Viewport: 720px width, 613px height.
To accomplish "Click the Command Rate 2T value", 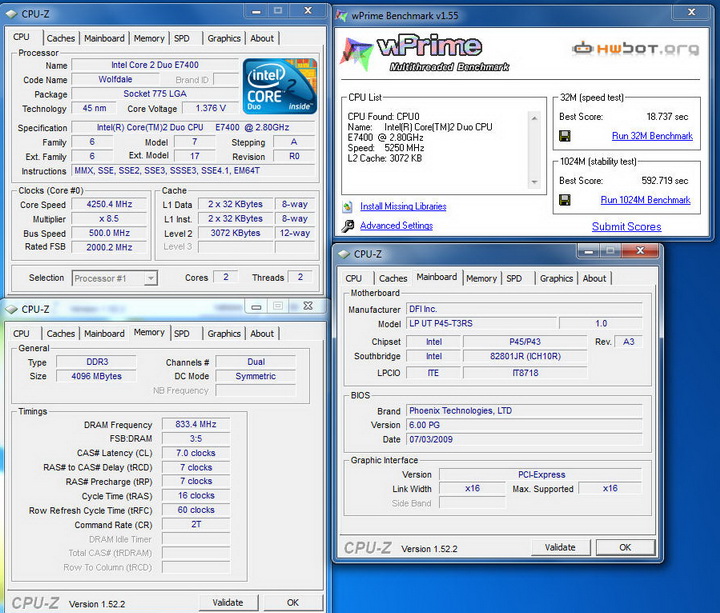I will pos(196,524).
